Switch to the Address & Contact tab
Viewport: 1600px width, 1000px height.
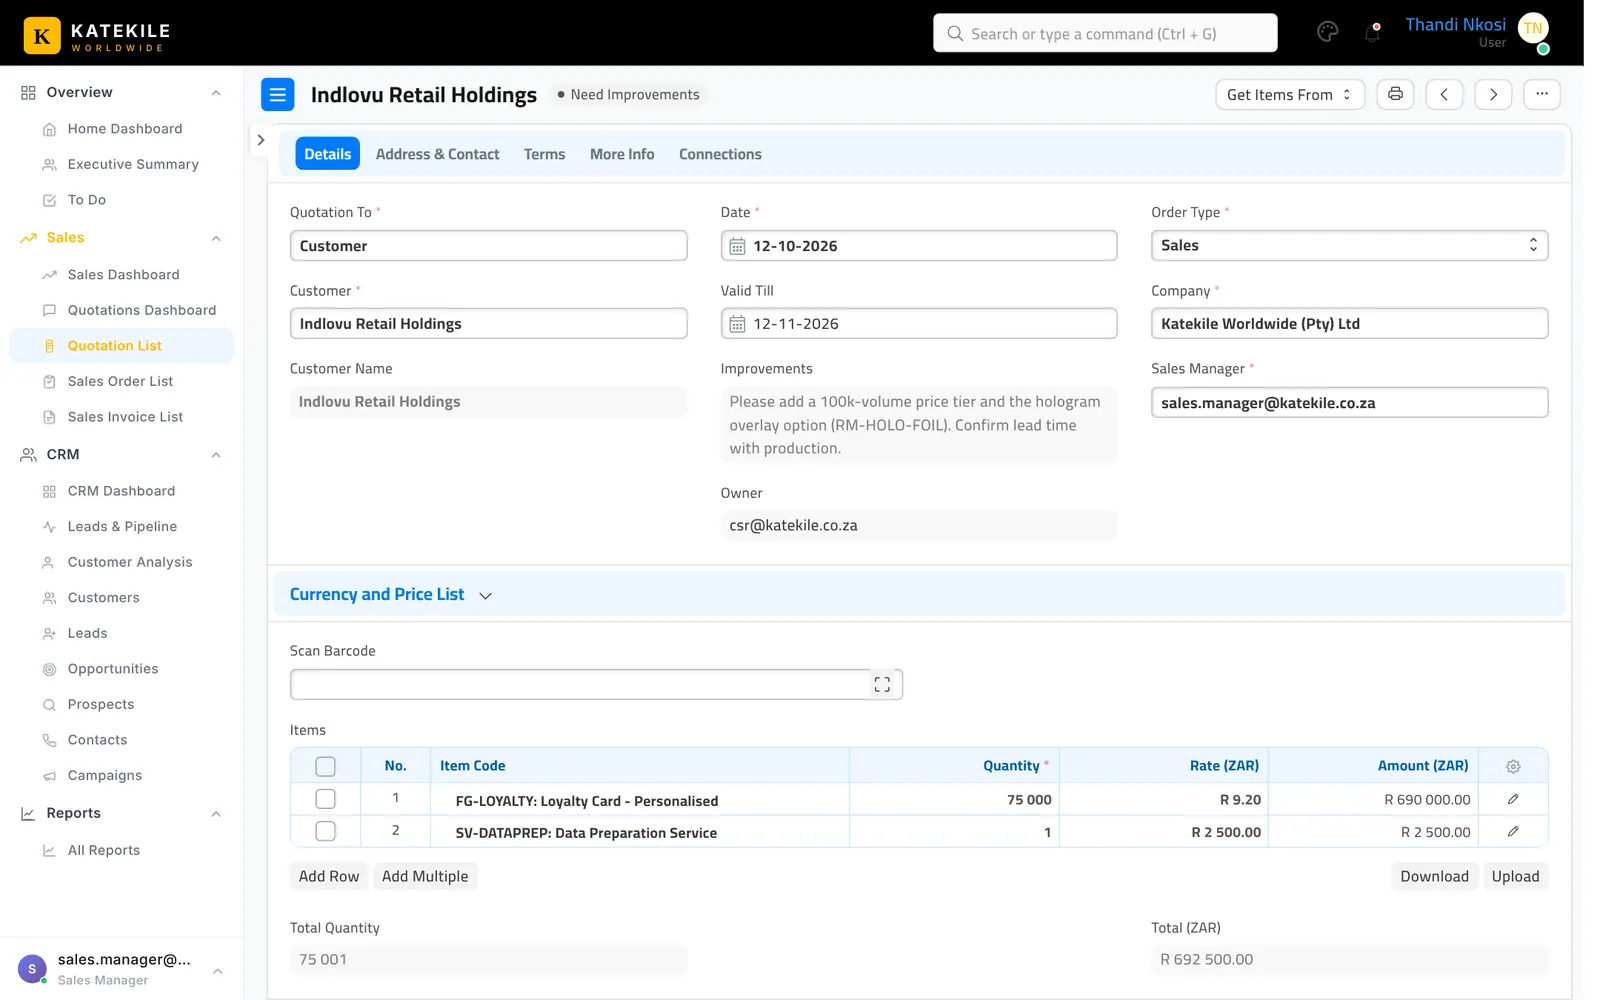tap(437, 154)
